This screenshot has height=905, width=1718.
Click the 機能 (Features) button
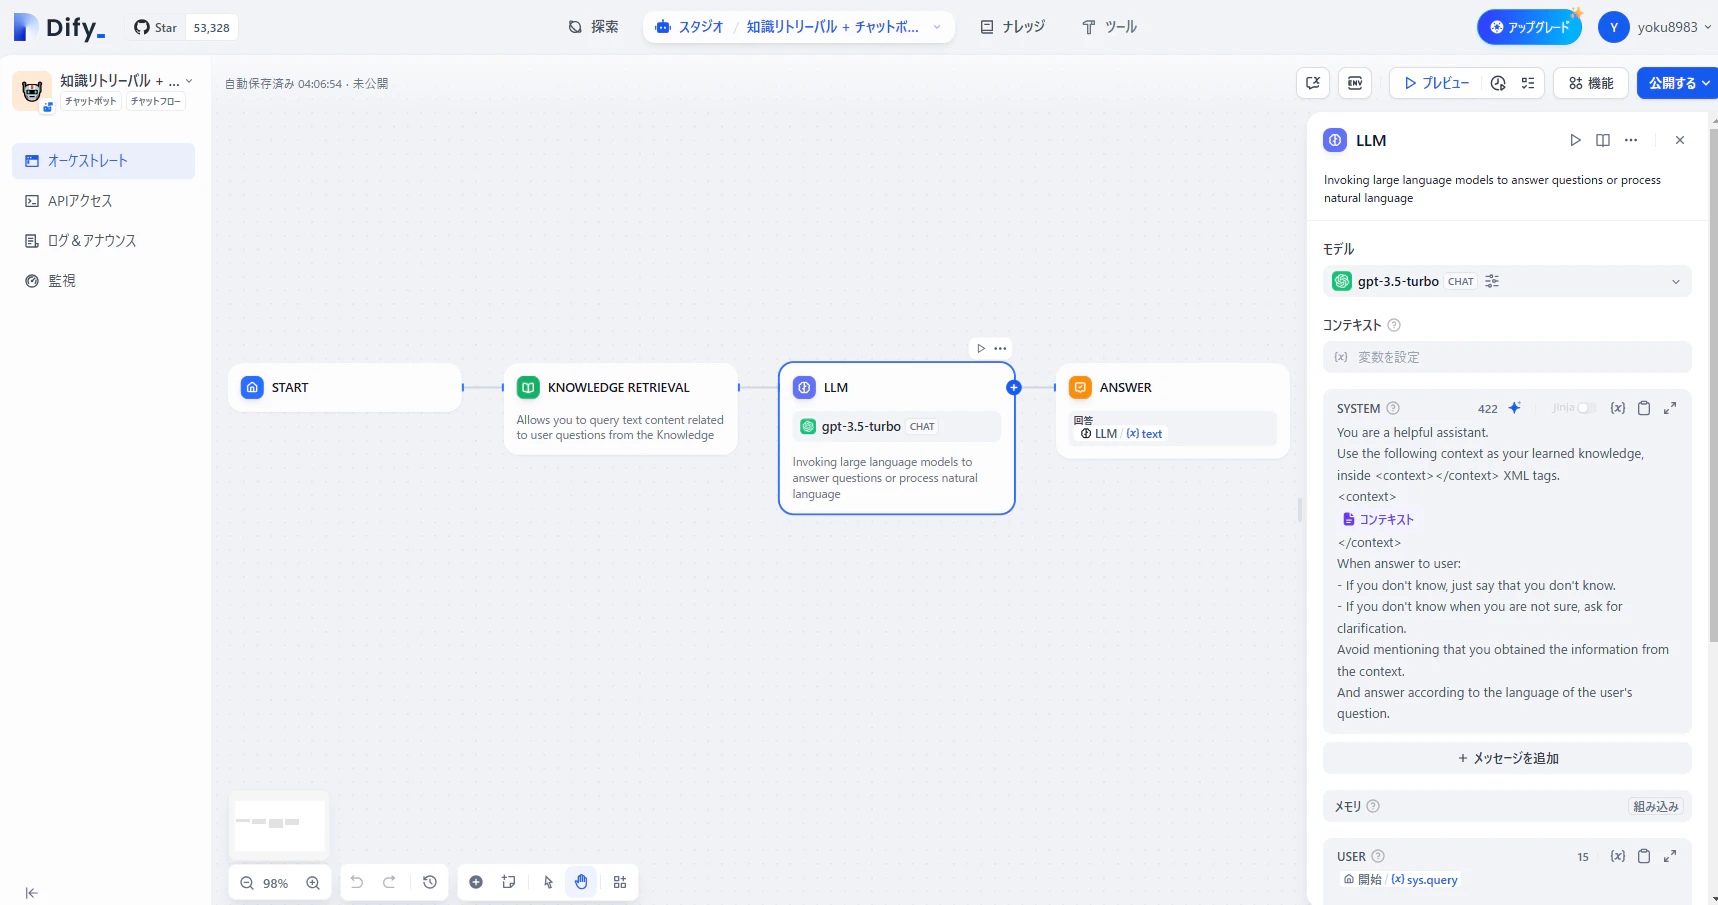1591,83
